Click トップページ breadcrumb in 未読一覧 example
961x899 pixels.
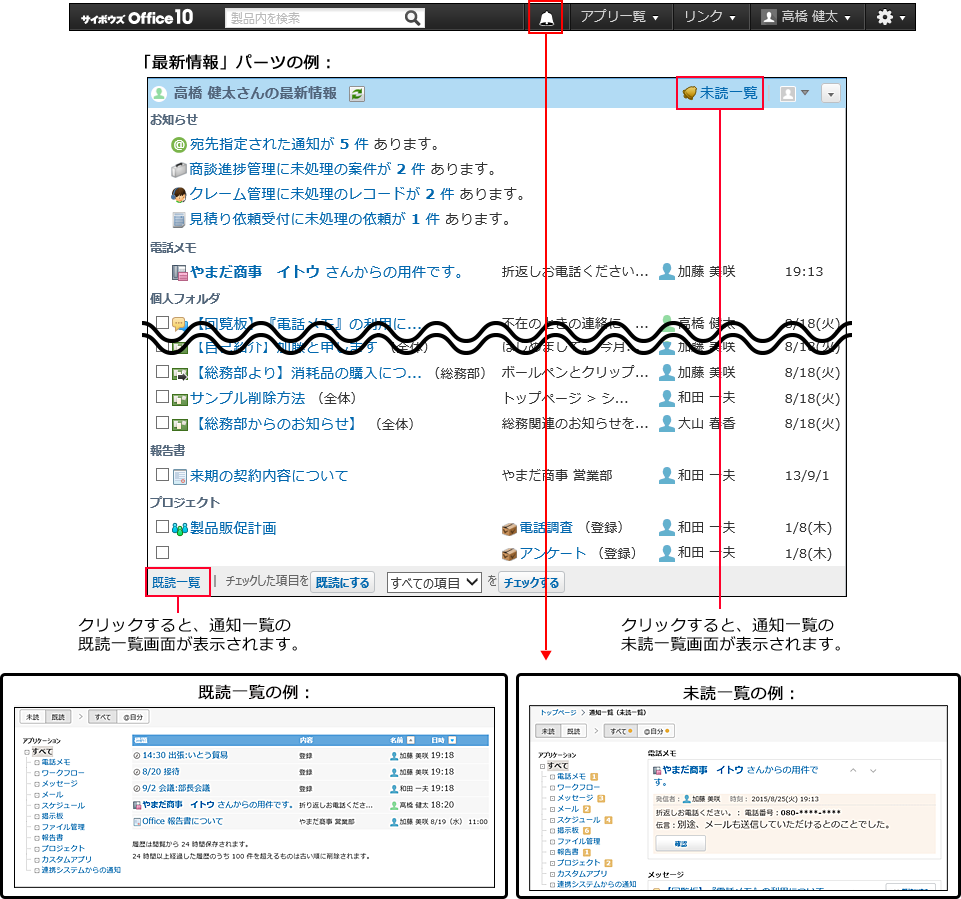(x=558, y=713)
